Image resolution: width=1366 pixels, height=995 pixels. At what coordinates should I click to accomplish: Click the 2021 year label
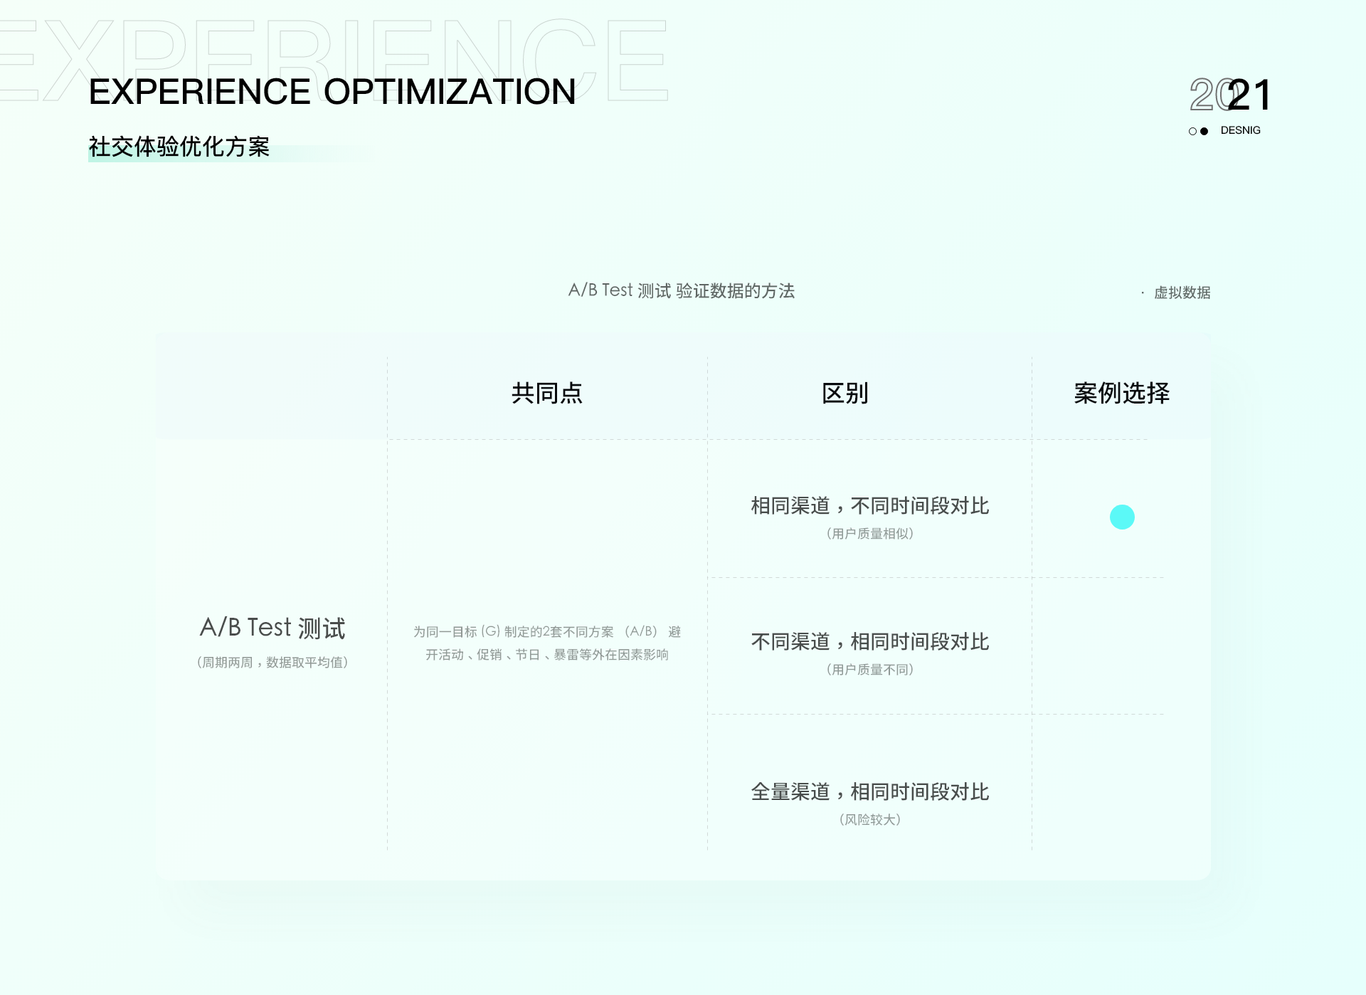click(1230, 96)
